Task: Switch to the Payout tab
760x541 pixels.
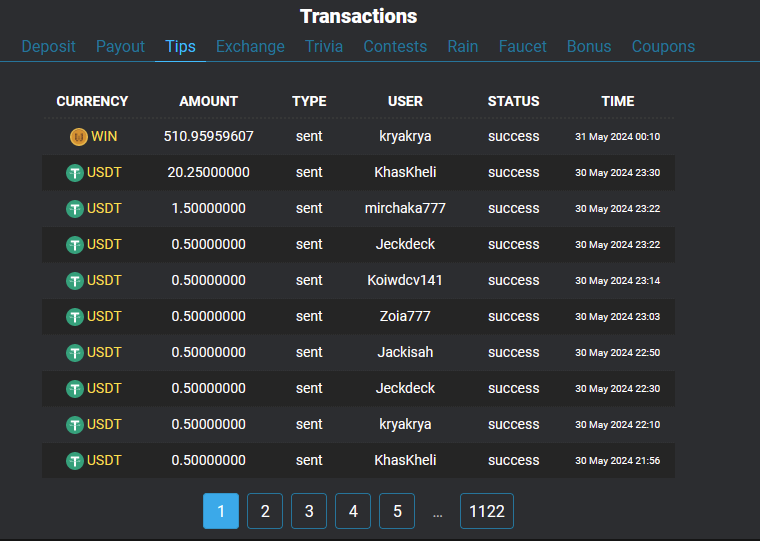Action: pos(120,46)
